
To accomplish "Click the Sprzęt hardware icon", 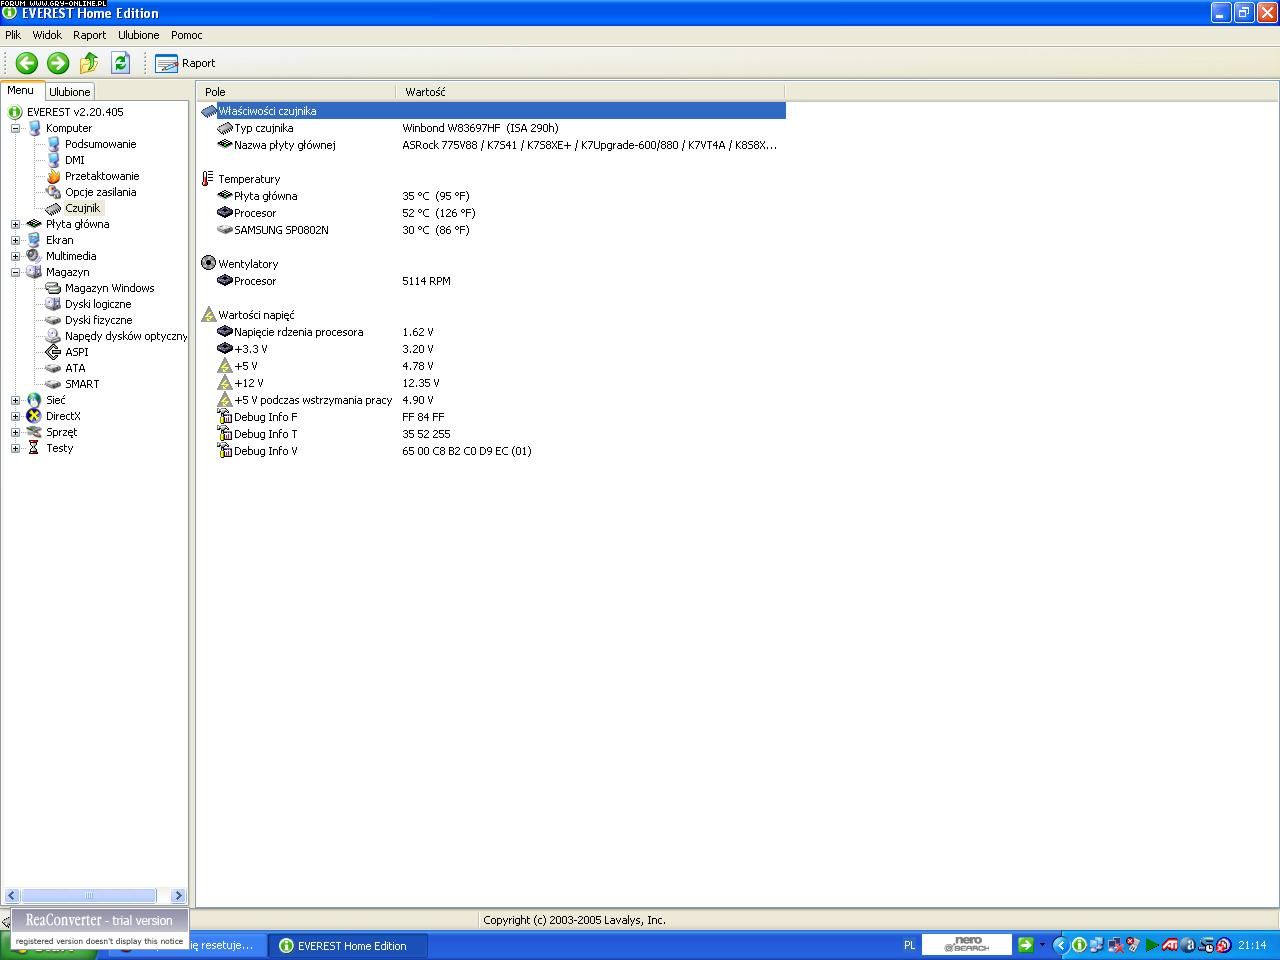I will [x=34, y=432].
